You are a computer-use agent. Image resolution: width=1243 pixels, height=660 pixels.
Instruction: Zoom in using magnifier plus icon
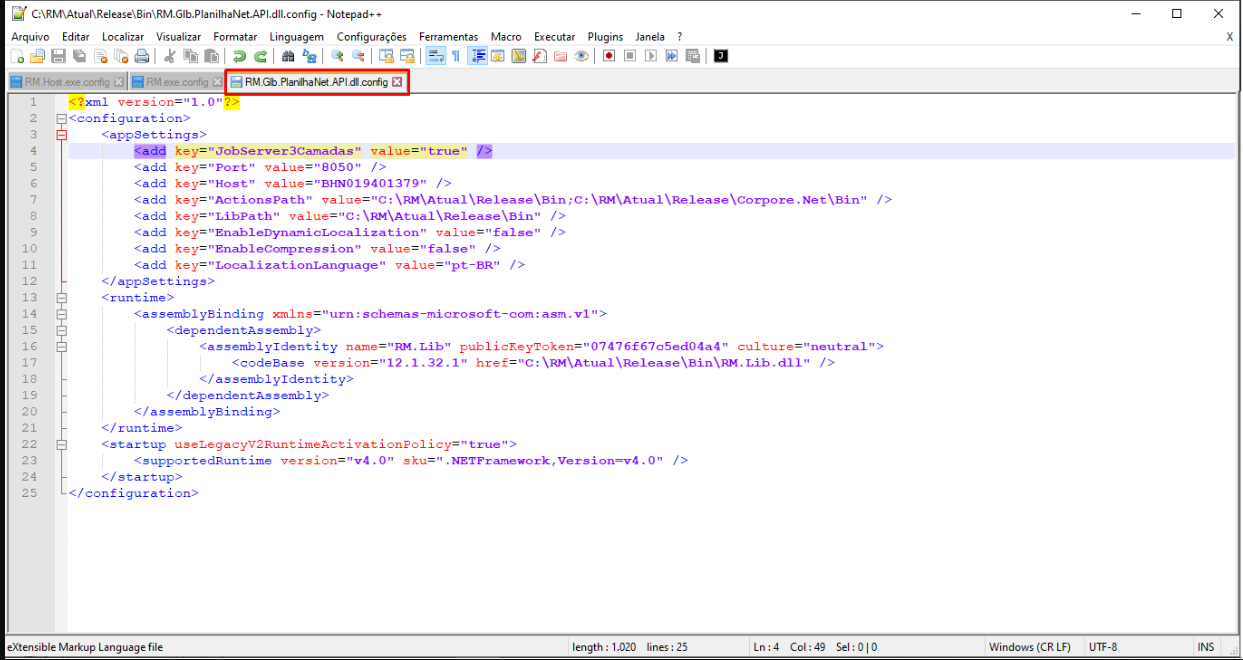337,56
